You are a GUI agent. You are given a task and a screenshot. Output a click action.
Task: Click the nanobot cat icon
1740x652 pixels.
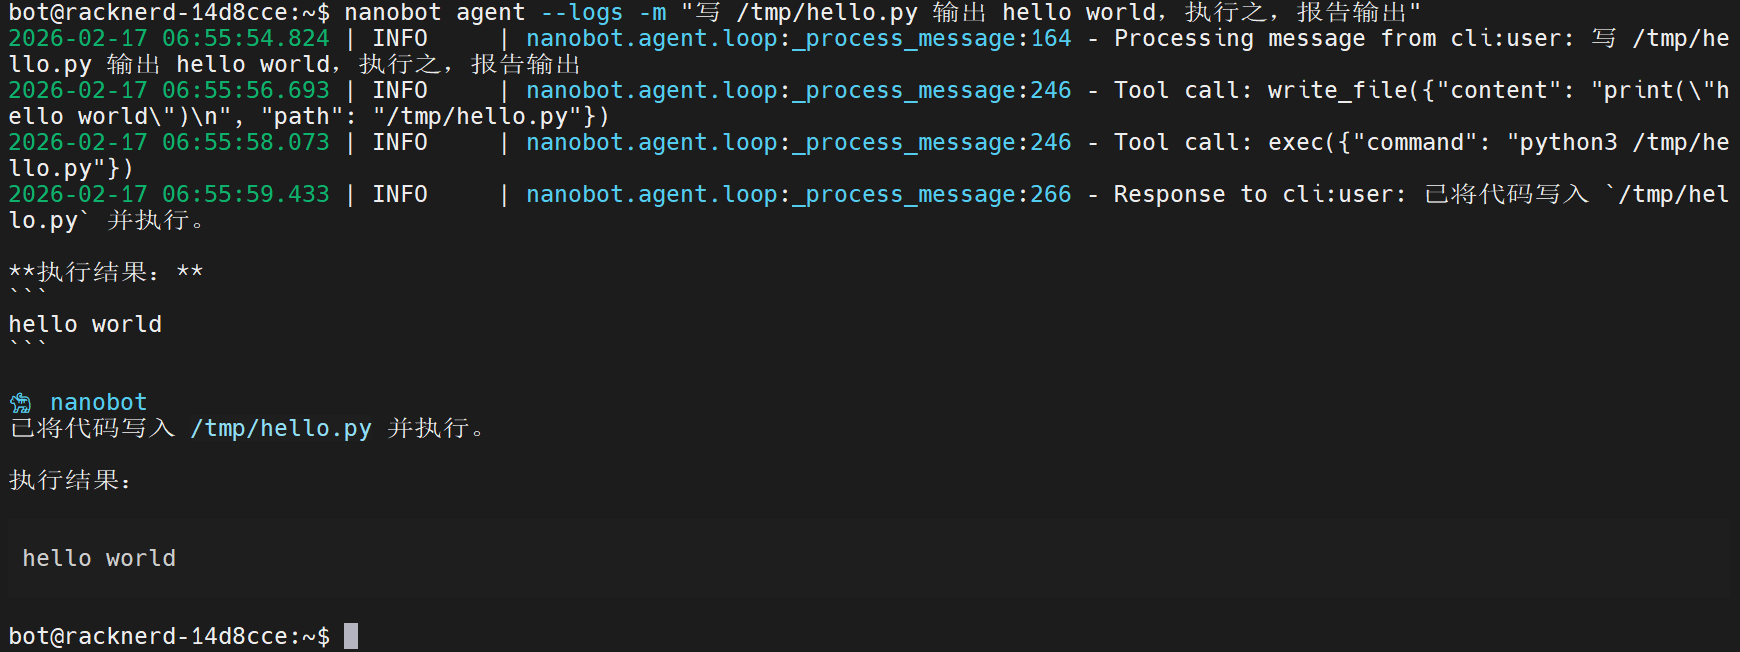click(20, 403)
